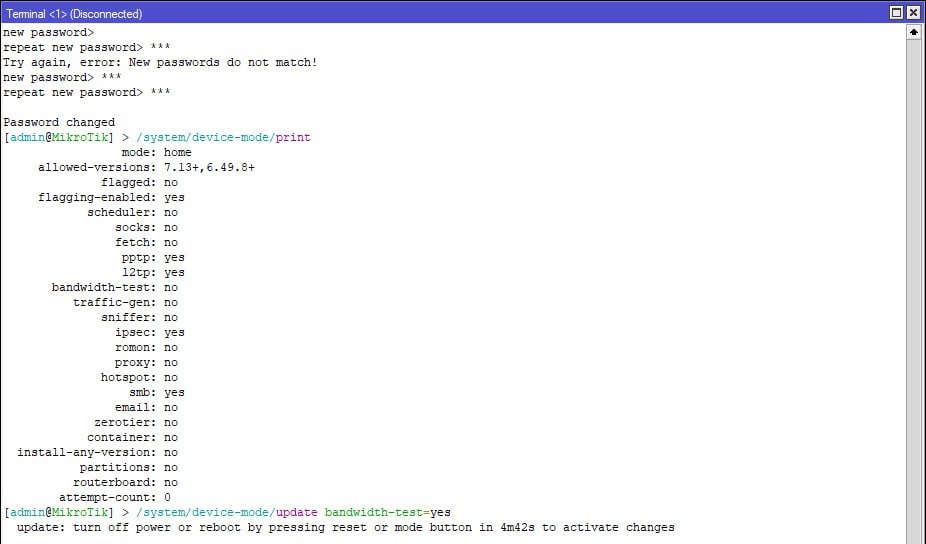926x544 pixels.
Task: Click the 'email: no' line
Action: 146,408
